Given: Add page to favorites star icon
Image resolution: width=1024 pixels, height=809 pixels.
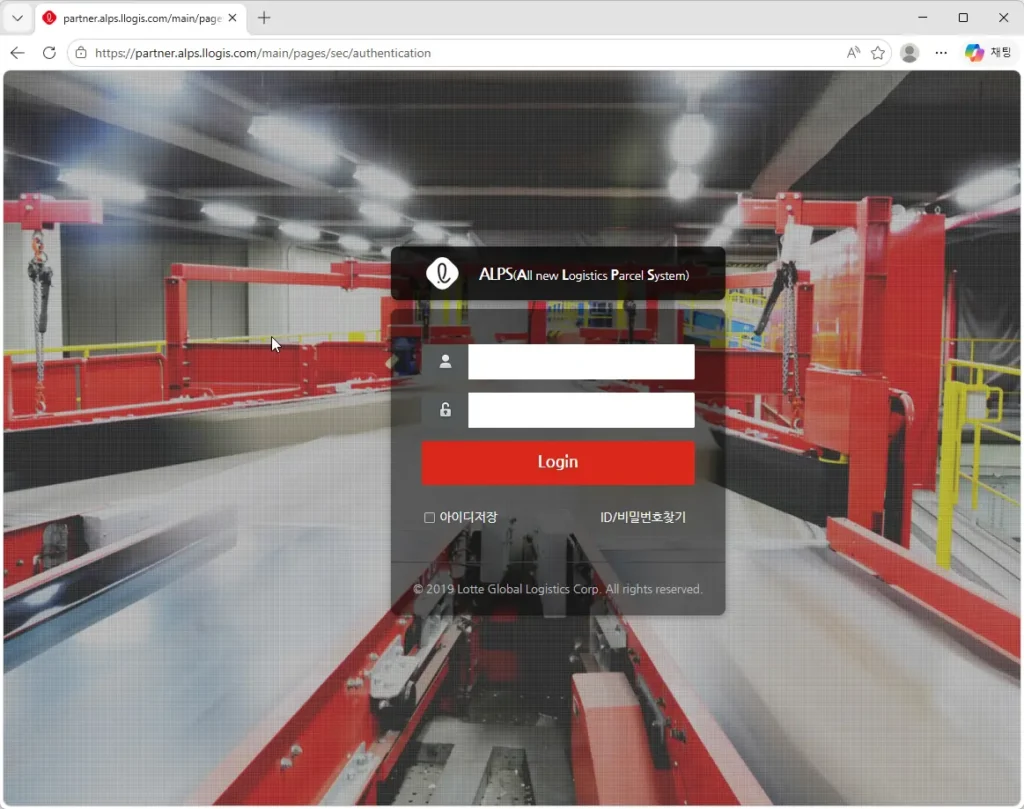Looking at the screenshot, I should [x=878, y=53].
